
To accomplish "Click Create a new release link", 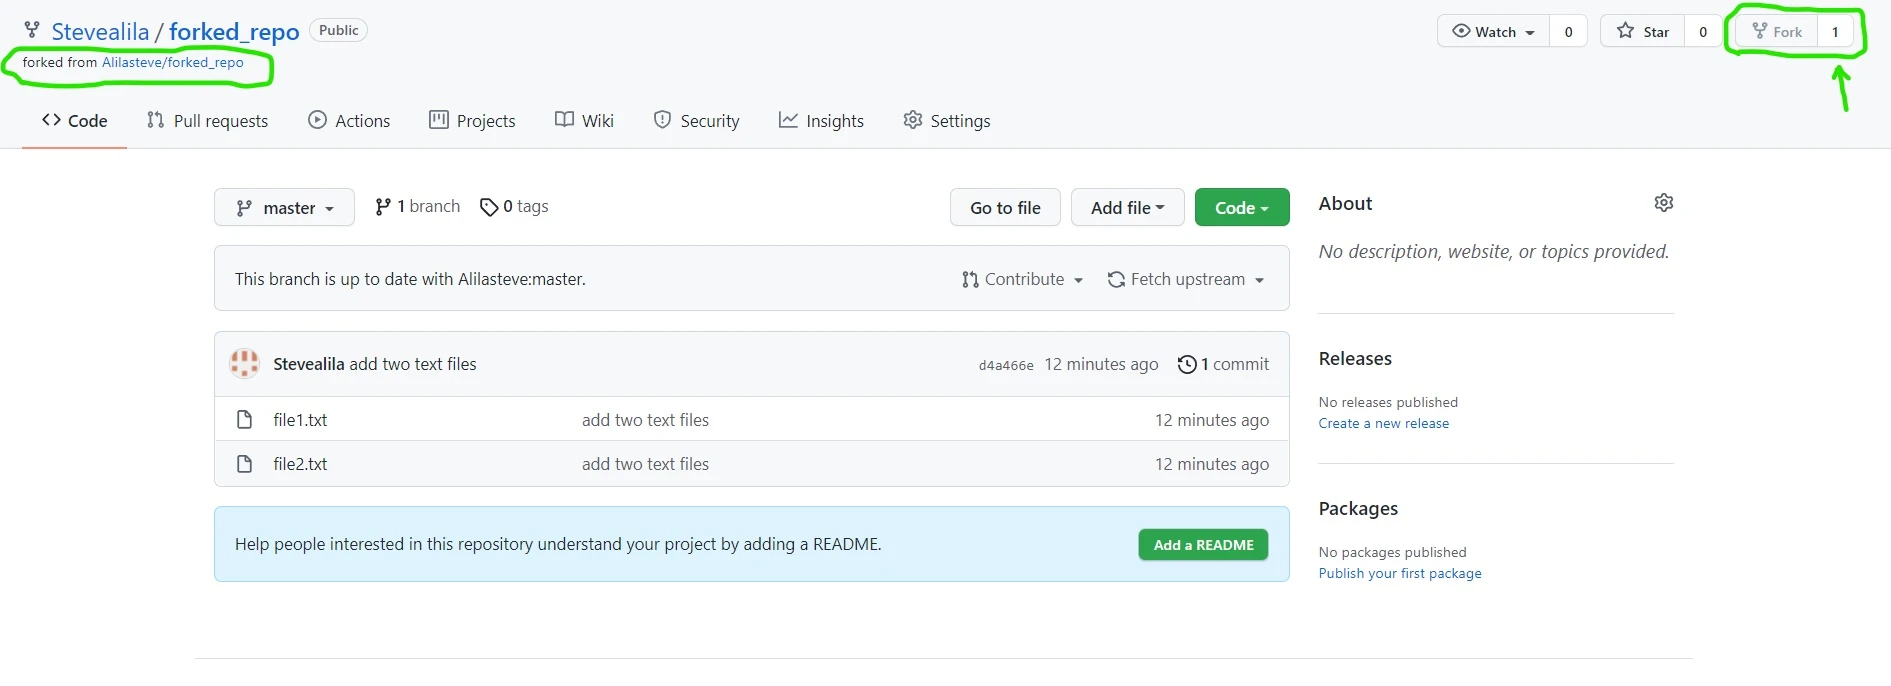I will coord(1383,423).
